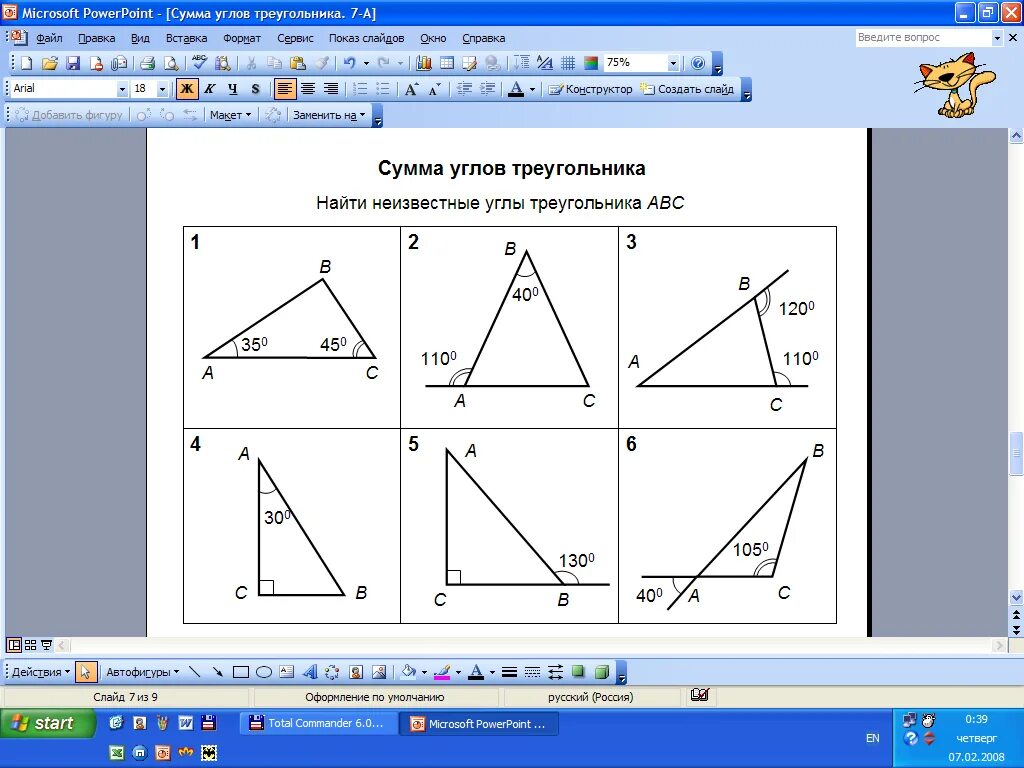1024x768 pixels.
Task: Open Microsoft Office help question icon
Action: (697, 63)
